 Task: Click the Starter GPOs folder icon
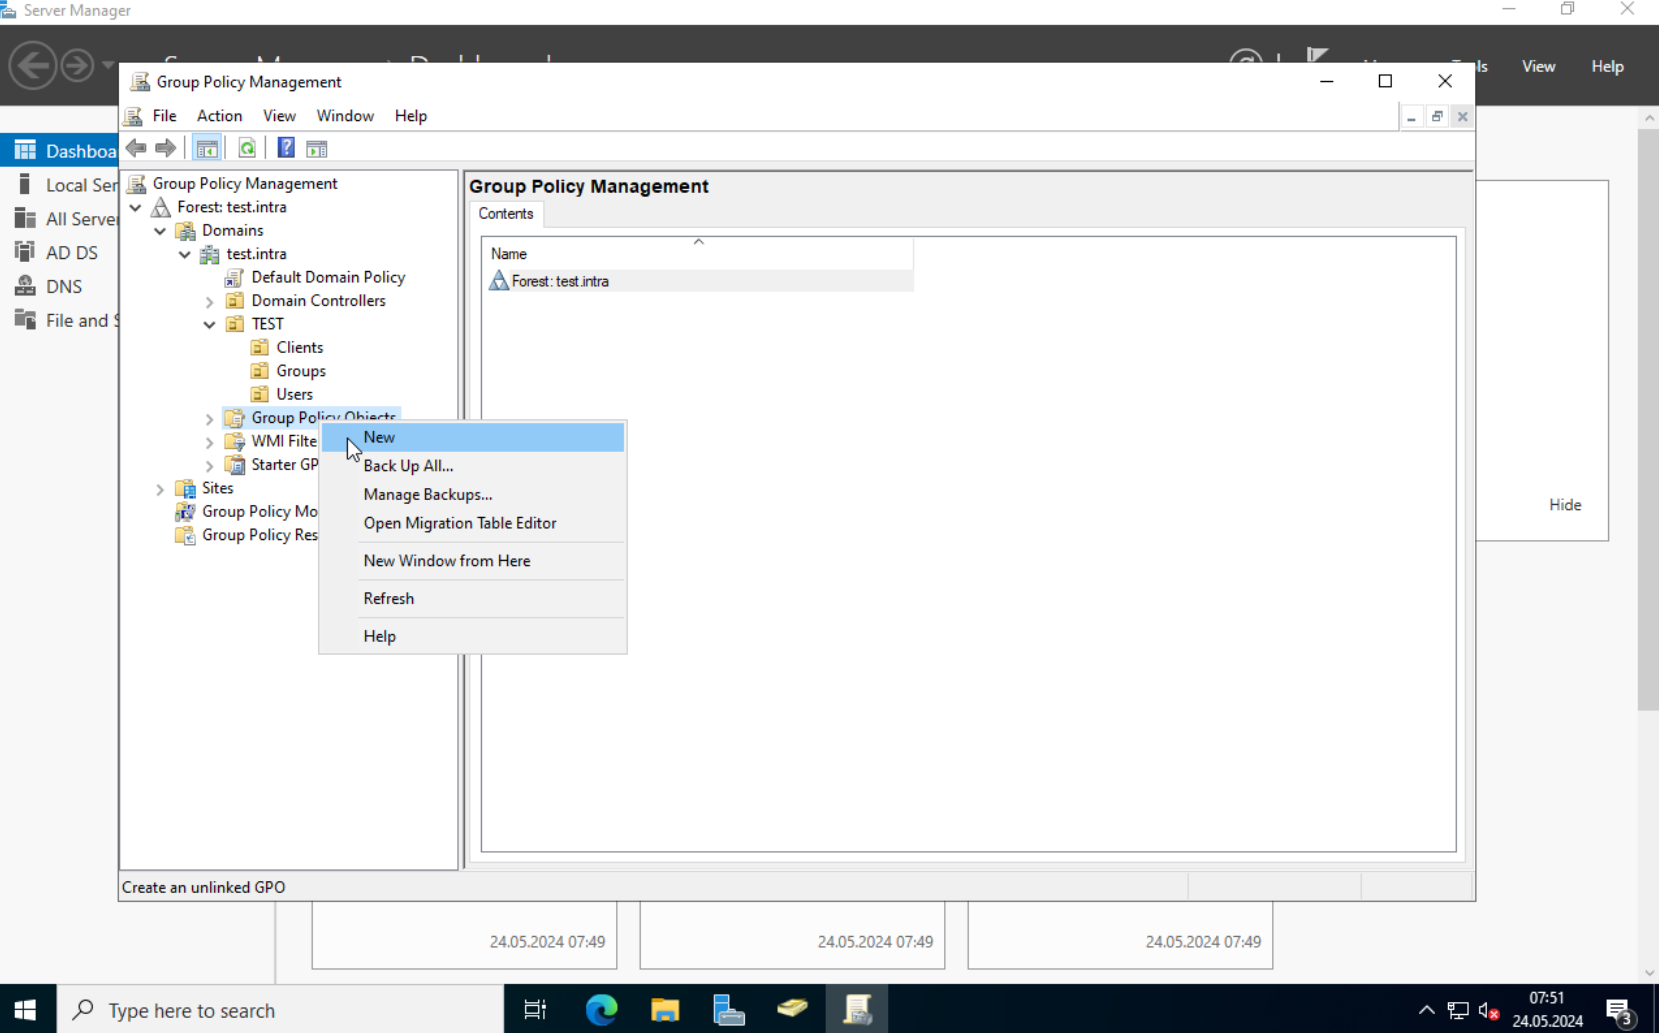[235, 464]
